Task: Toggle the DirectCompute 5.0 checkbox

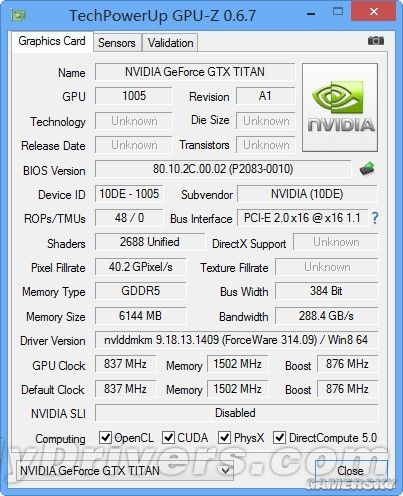Action: [279, 437]
